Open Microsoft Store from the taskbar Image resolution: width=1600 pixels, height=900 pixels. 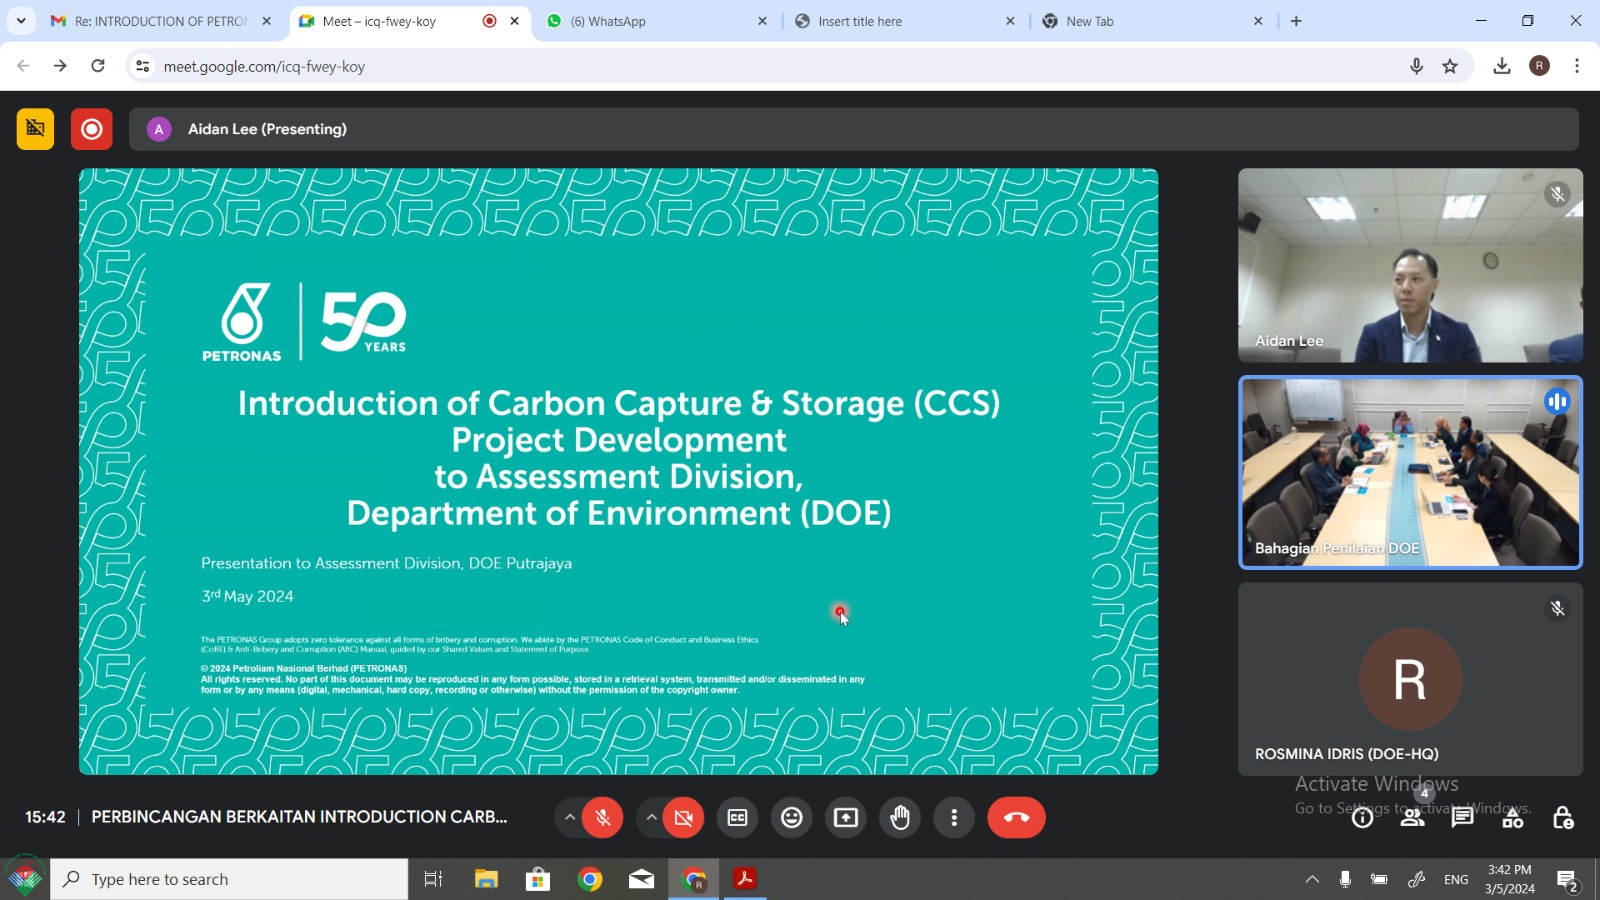[x=538, y=879]
